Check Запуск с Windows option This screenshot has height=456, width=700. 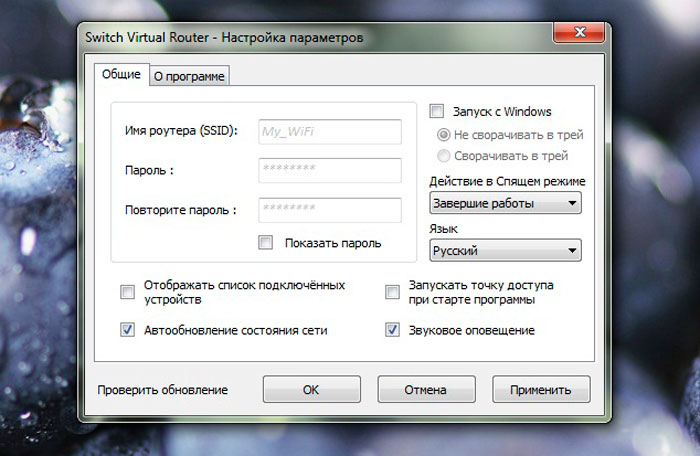pos(437,111)
